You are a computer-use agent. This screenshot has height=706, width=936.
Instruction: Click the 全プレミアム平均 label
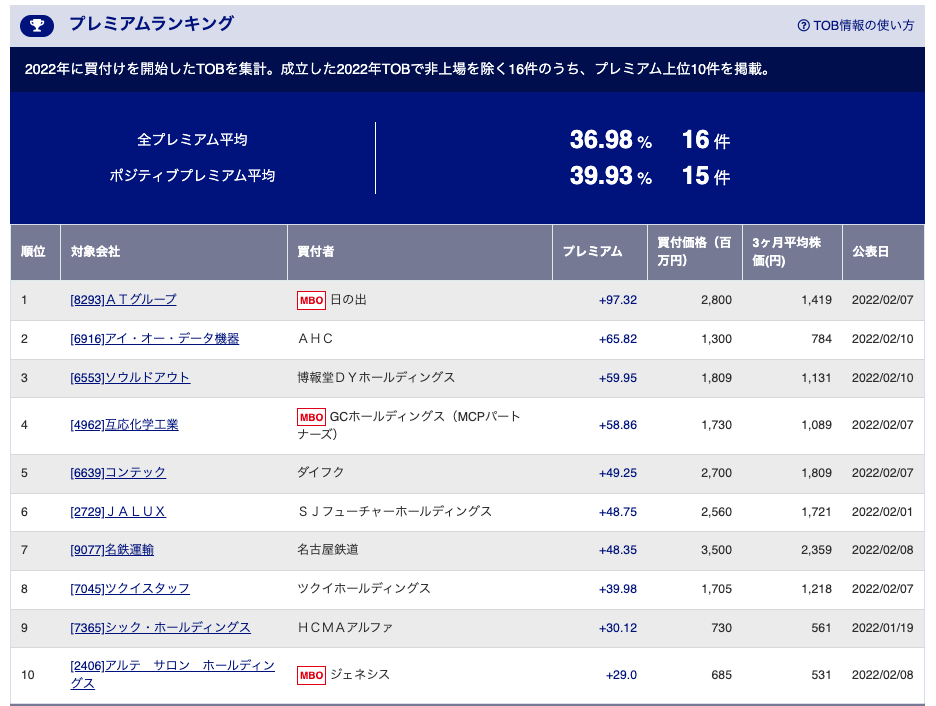coord(192,140)
